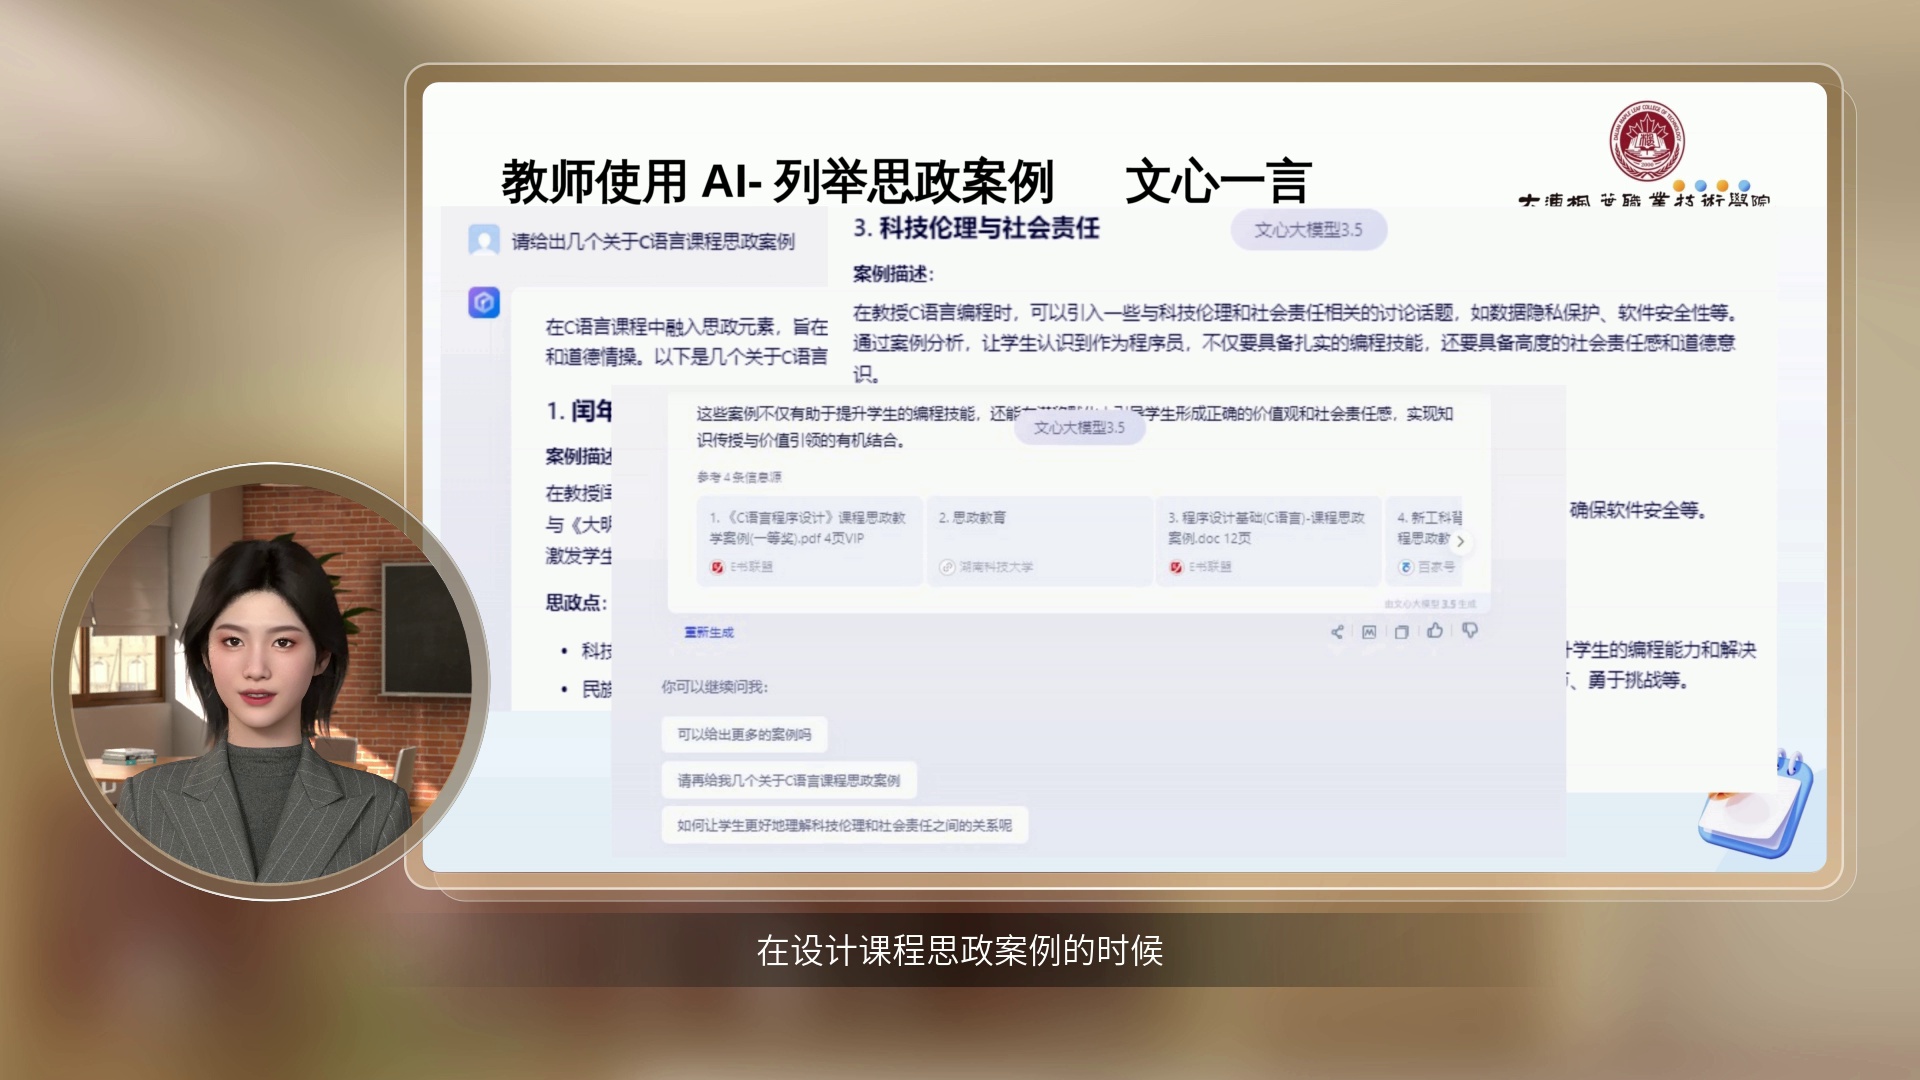The width and height of the screenshot is (1920, 1080).
Task: Click the markdown export icon
Action: click(x=1369, y=632)
